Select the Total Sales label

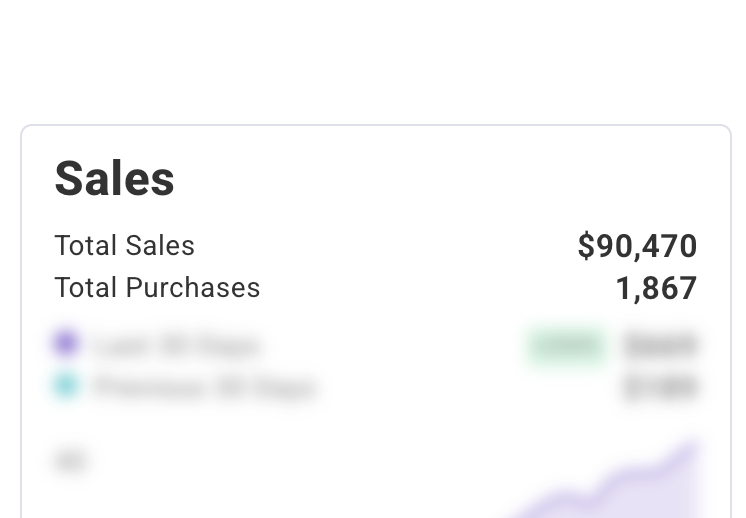point(124,246)
